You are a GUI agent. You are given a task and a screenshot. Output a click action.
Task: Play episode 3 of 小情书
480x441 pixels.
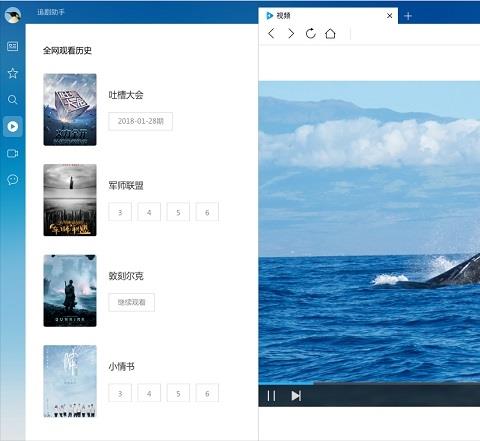[120, 393]
